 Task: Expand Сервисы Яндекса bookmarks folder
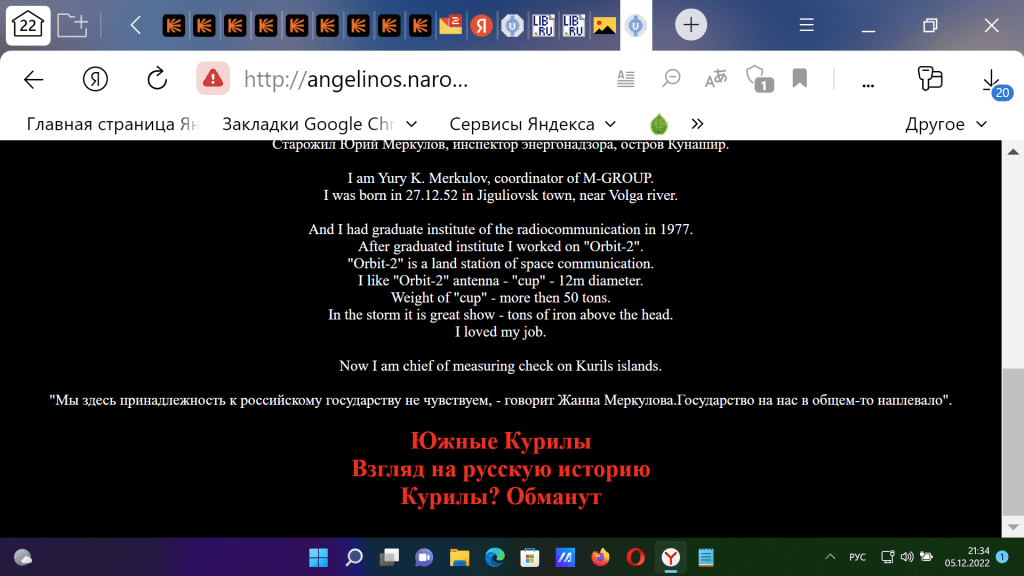coord(534,124)
